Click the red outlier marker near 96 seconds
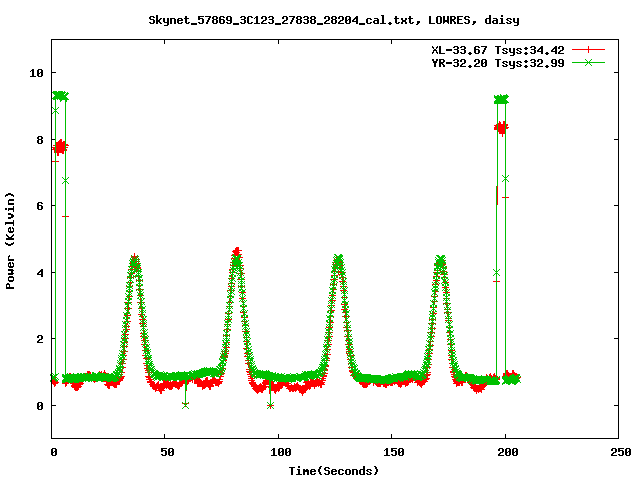The height and width of the screenshot is (480, 640). coord(270,405)
